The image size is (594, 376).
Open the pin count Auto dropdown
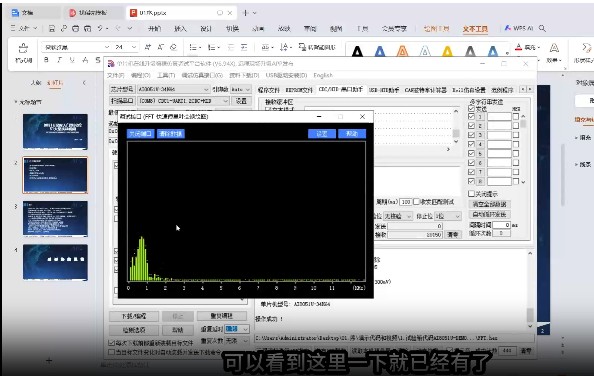(x=241, y=89)
